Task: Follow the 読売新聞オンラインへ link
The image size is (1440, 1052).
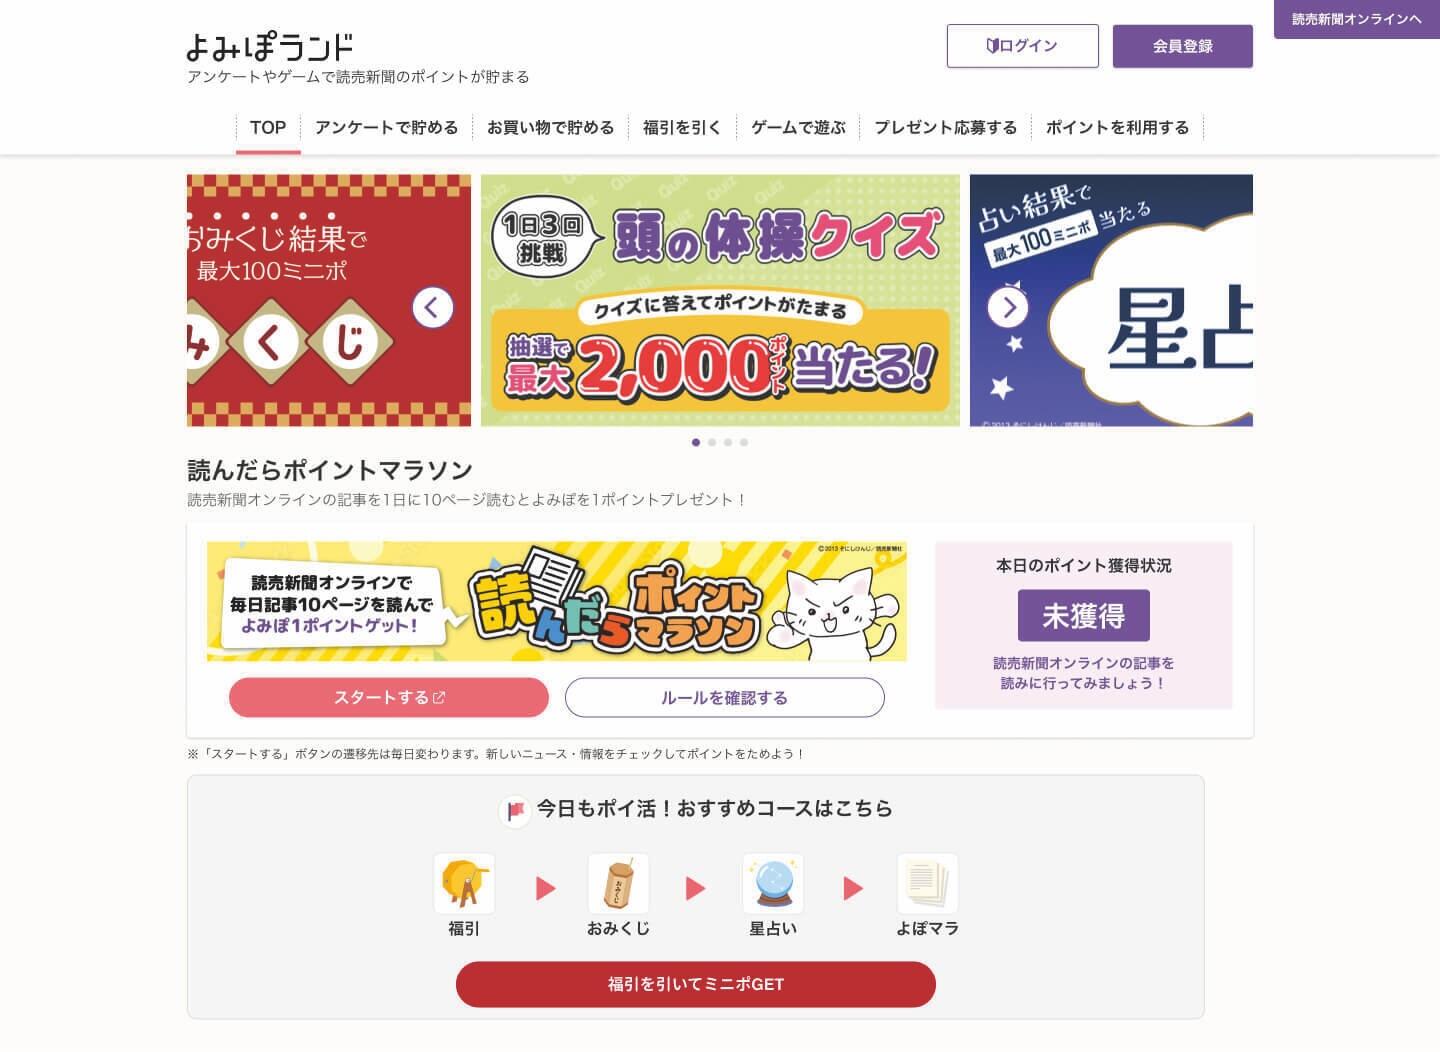Action: coord(1357,19)
